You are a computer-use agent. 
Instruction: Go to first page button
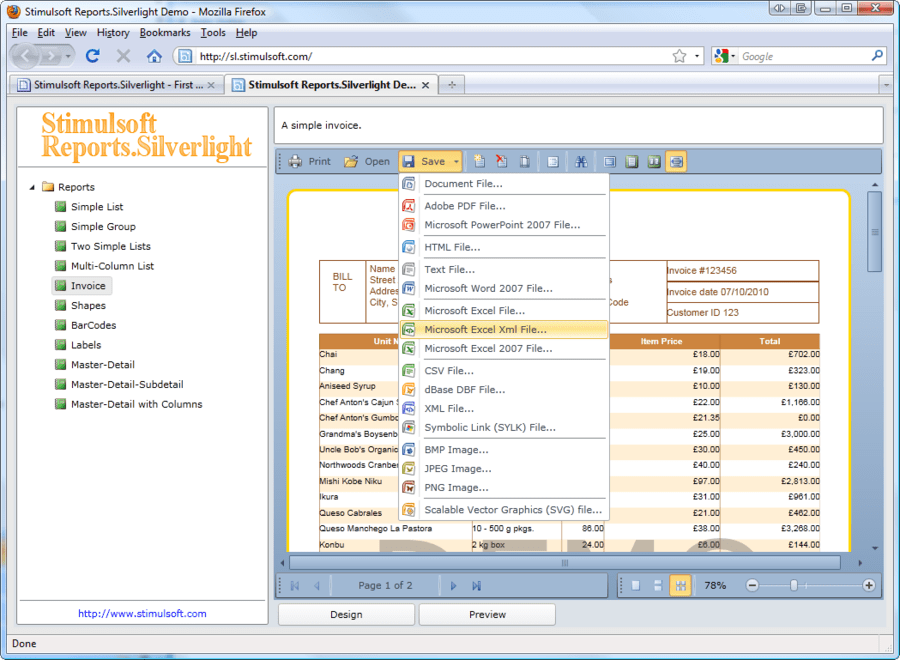click(x=295, y=585)
